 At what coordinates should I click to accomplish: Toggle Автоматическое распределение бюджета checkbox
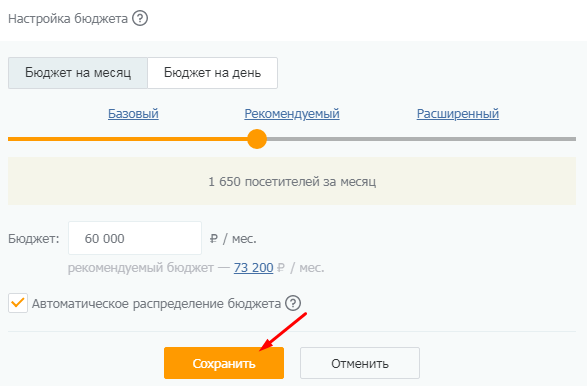coord(18,303)
